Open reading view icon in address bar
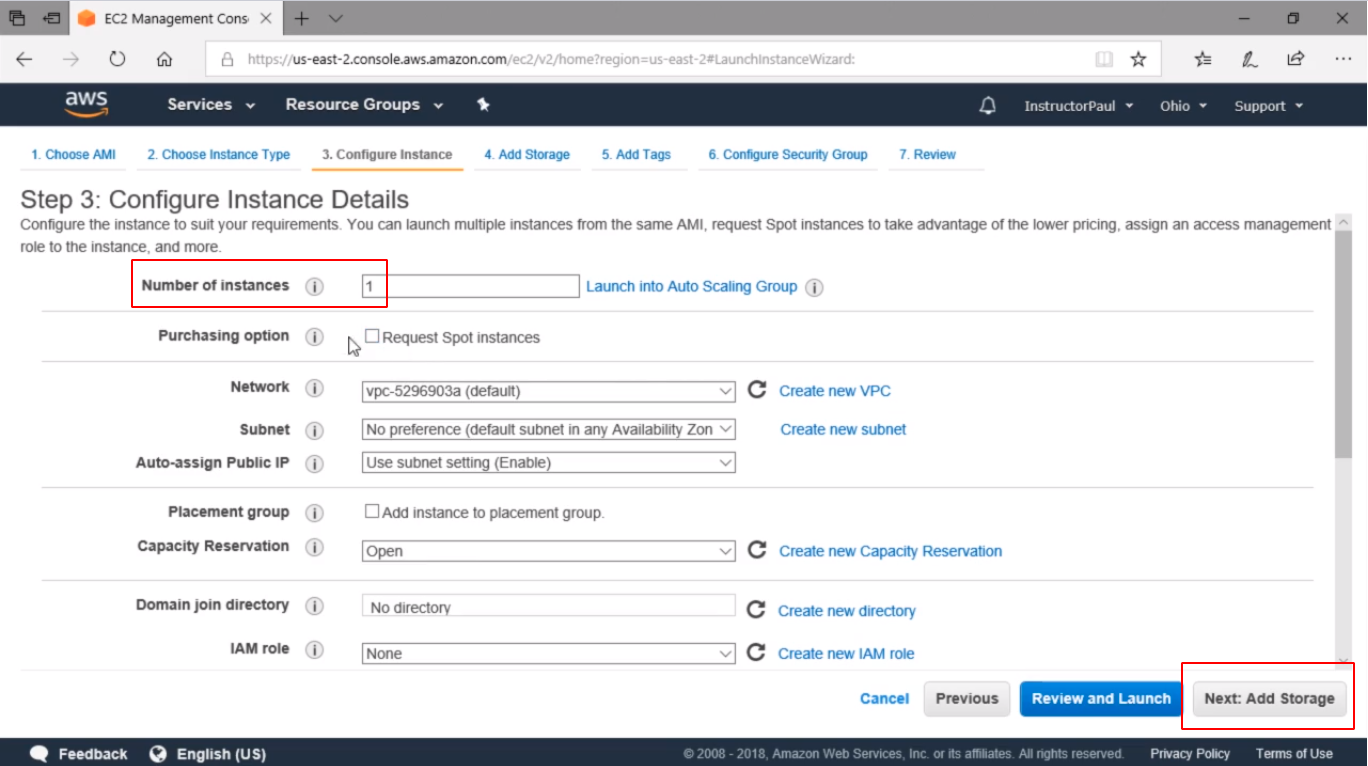Viewport: 1368px width, 766px height. click(x=1104, y=59)
